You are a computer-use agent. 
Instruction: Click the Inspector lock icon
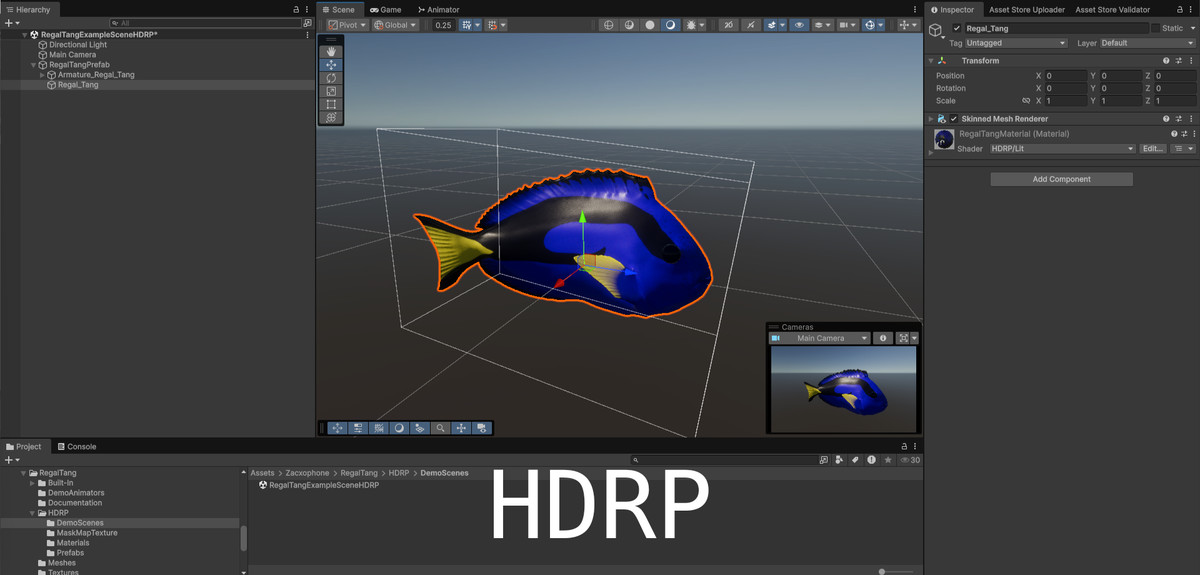click(1178, 10)
